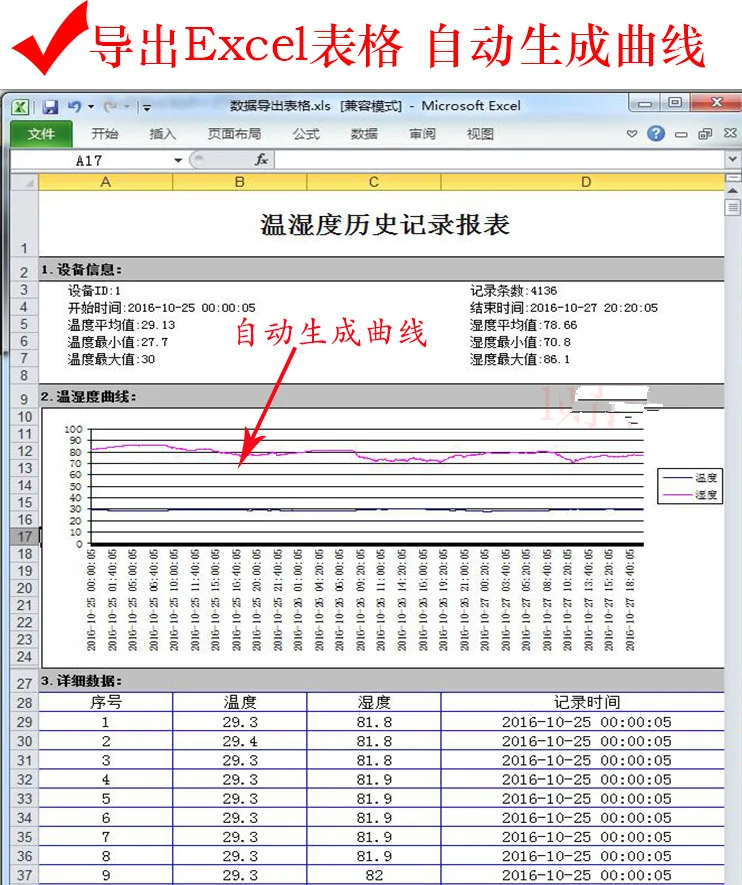This screenshot has width=742, height=885.
Task: Select column A header
Action: tap(106, 182)
